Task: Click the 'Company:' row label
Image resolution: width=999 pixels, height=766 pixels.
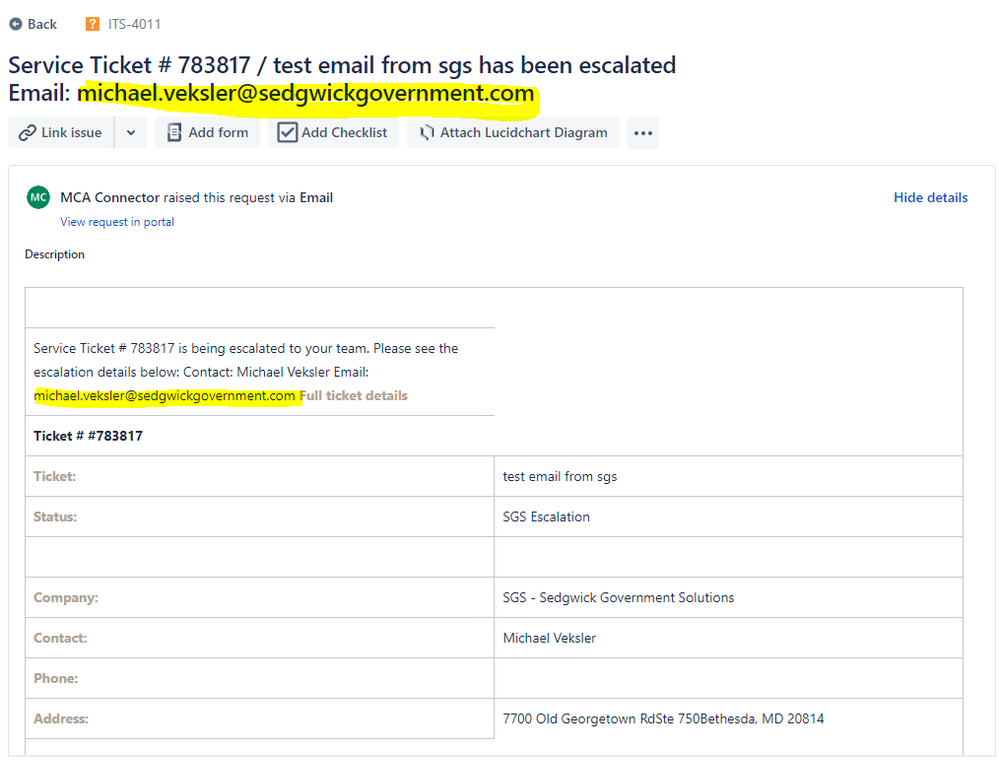Action: [x=66, y=598]
